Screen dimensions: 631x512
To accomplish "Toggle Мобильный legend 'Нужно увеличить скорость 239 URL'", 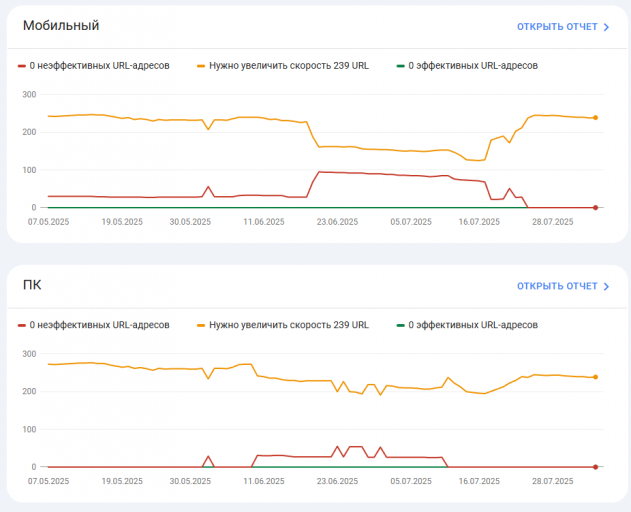I will [283, 66].
